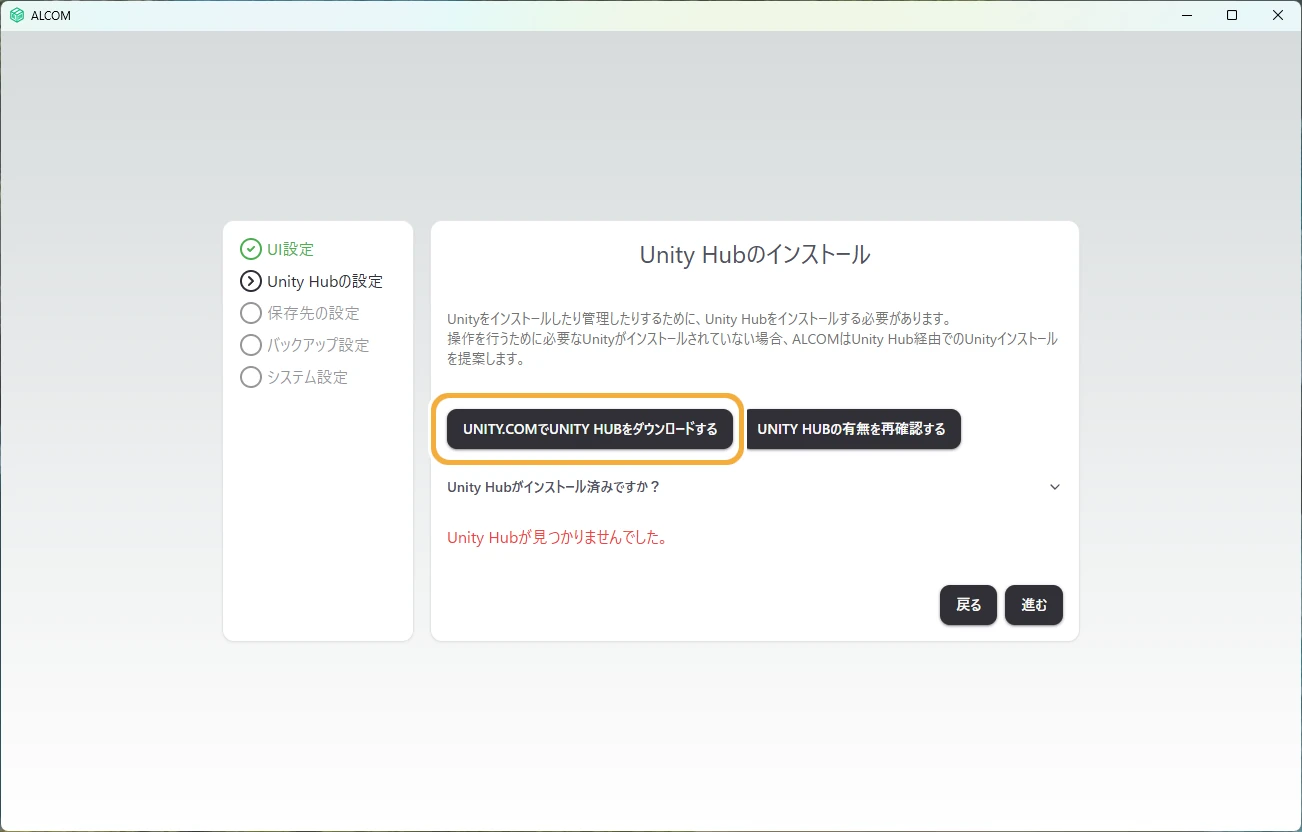The height and width of the screenshot is (832, 1302).
Task: Select the 保存先の設定 step label
Action: pyautogui.click(x=313, y=313)
